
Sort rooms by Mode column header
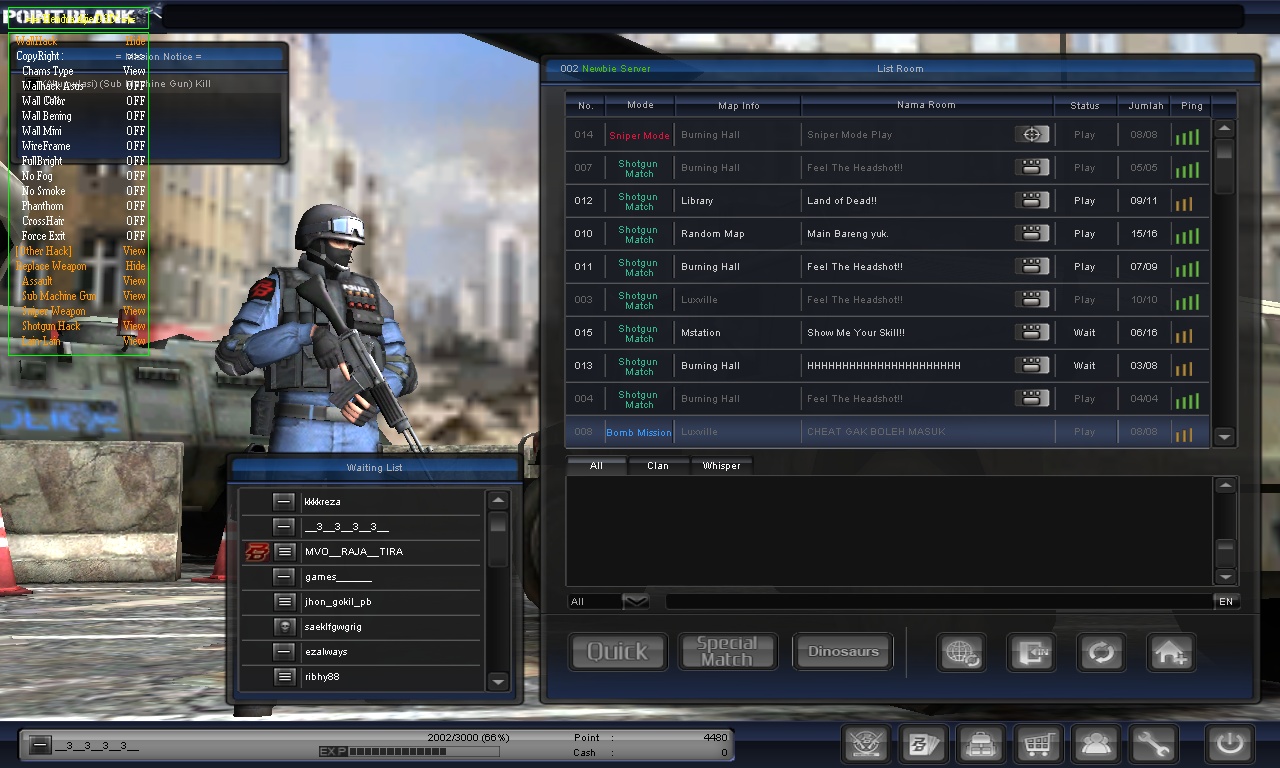640,105
